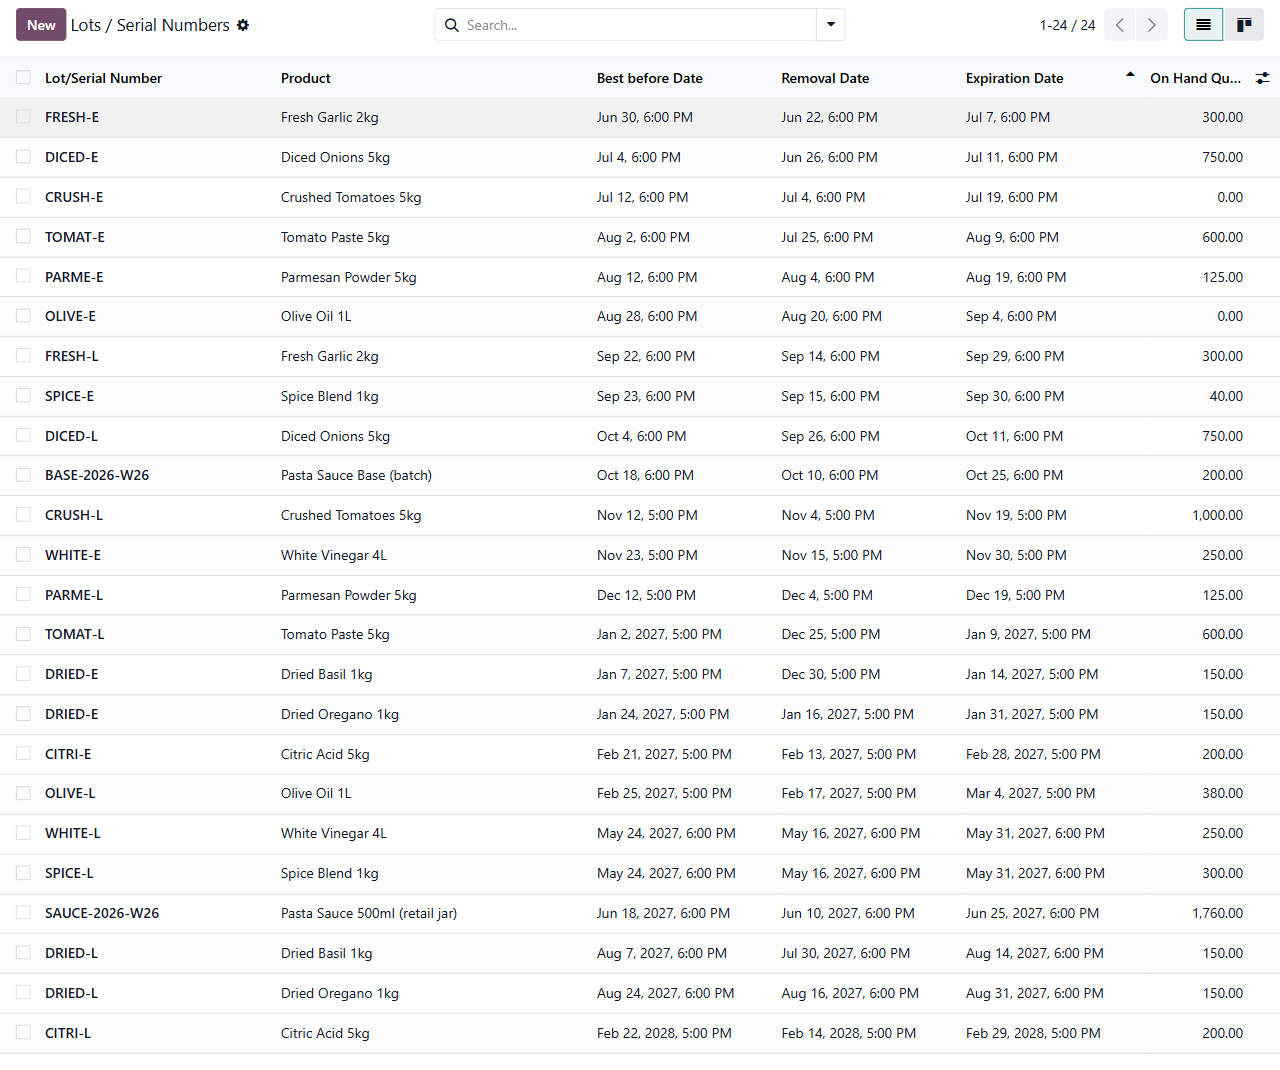Open optional columns adjust icon
The height and width of the screenshot is (1070, 1280).
[1263, 78]
